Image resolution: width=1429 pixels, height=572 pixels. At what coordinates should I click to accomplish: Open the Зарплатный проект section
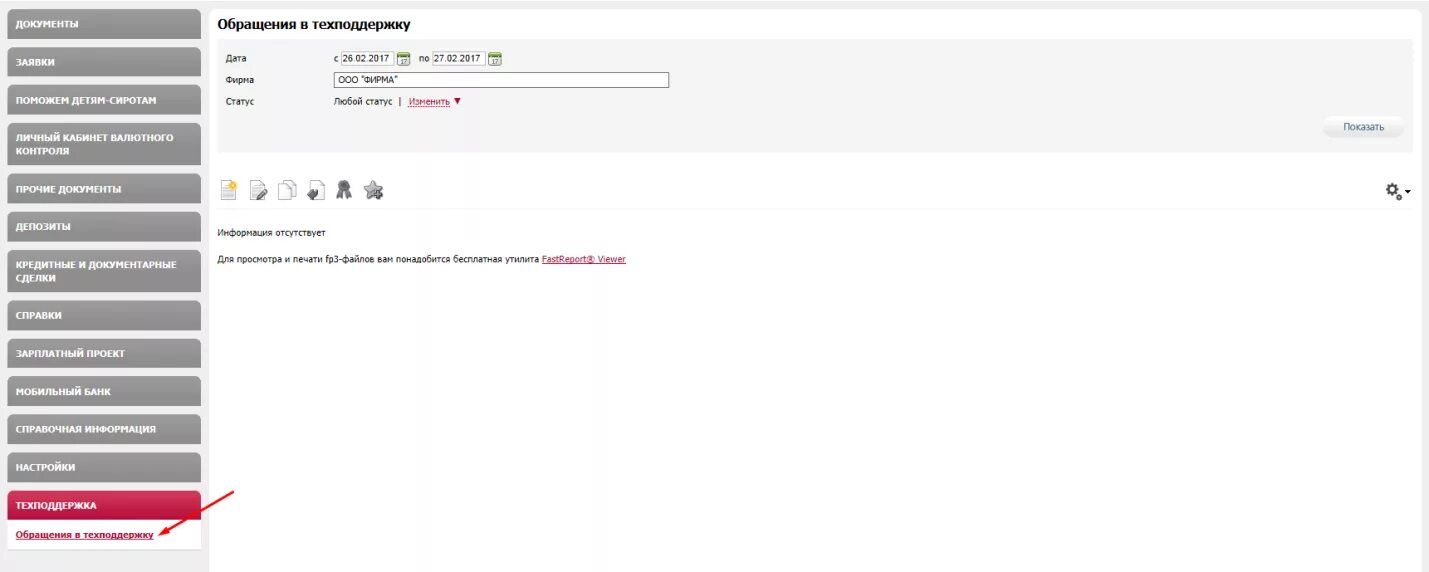point(104,353)
